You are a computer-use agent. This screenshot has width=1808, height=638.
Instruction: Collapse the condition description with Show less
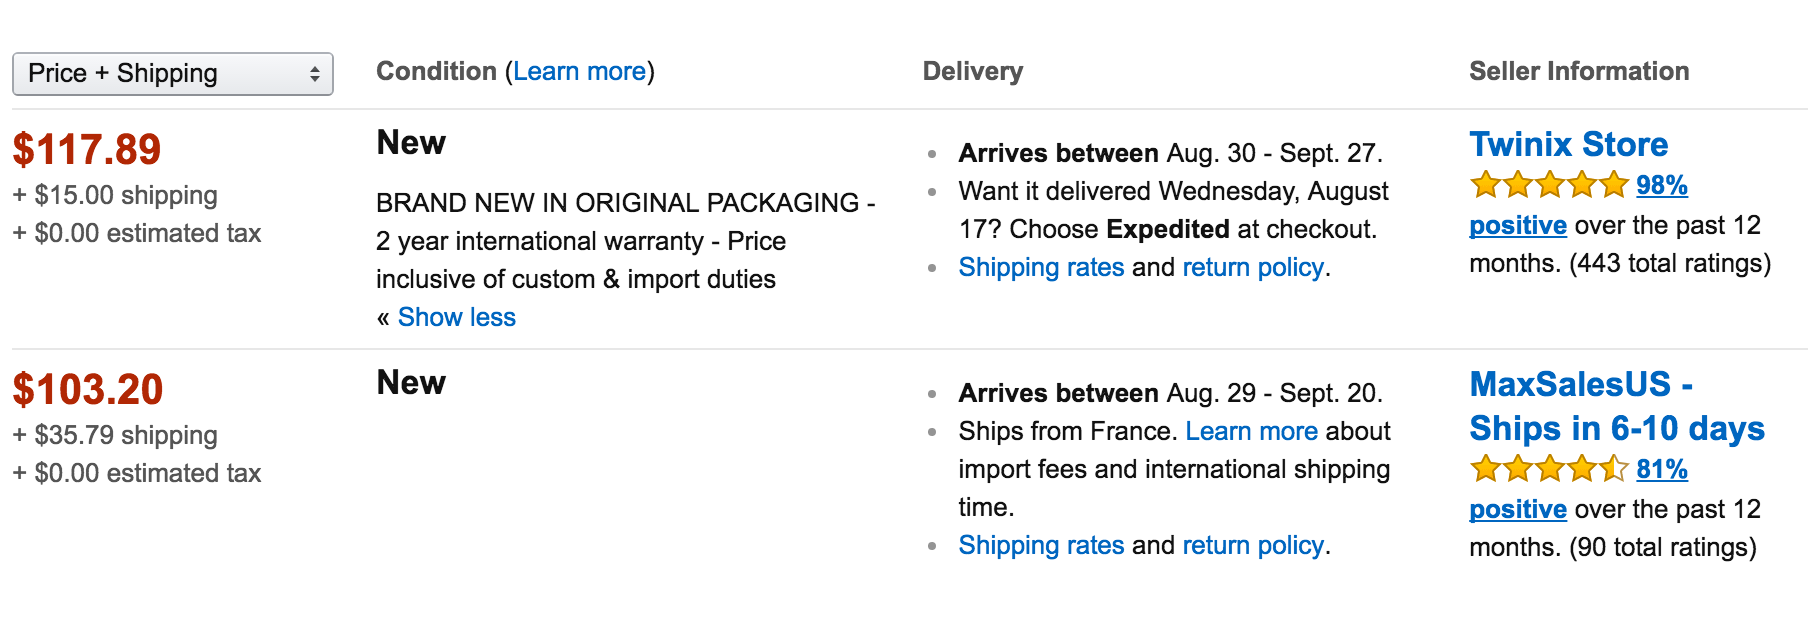[x=456, y=317]
